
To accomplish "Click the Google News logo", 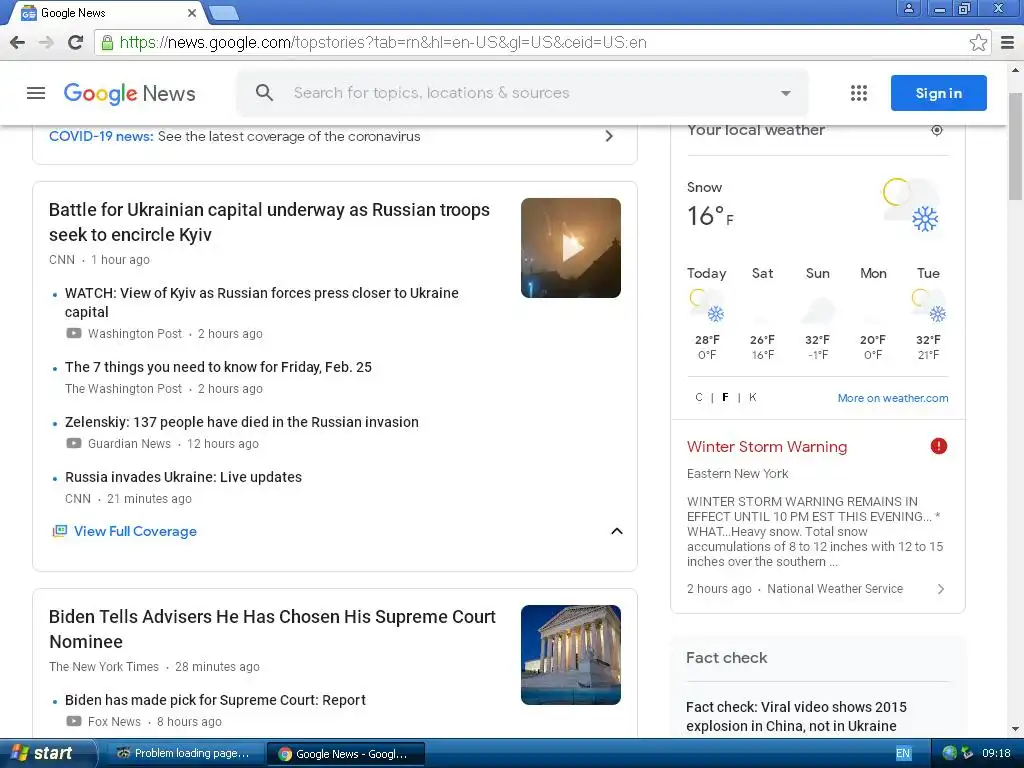I will (x=129, y=93).
